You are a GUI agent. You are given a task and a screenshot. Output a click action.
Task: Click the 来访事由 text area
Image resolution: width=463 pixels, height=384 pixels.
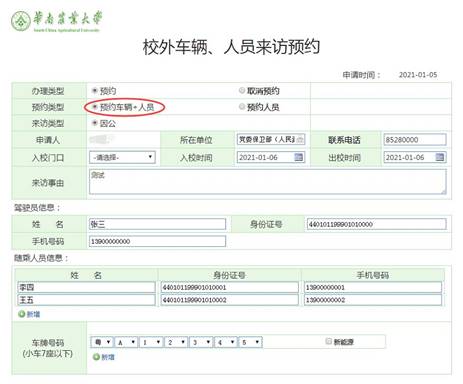tap(267, 182)
